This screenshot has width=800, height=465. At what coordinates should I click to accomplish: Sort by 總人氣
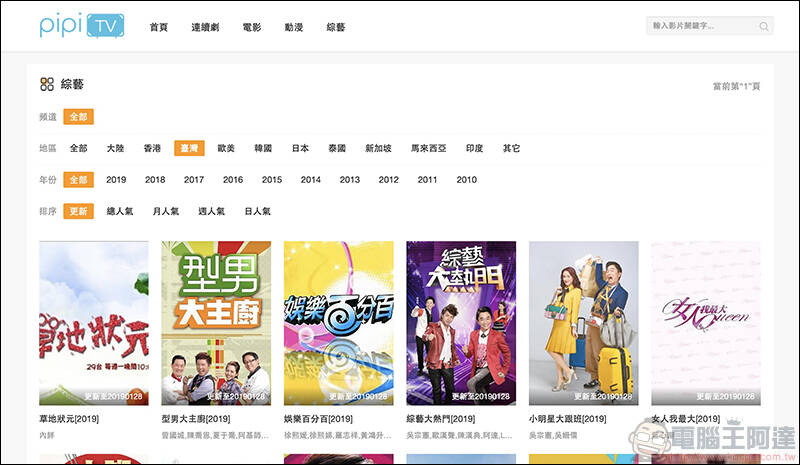[x=120, y=211]
